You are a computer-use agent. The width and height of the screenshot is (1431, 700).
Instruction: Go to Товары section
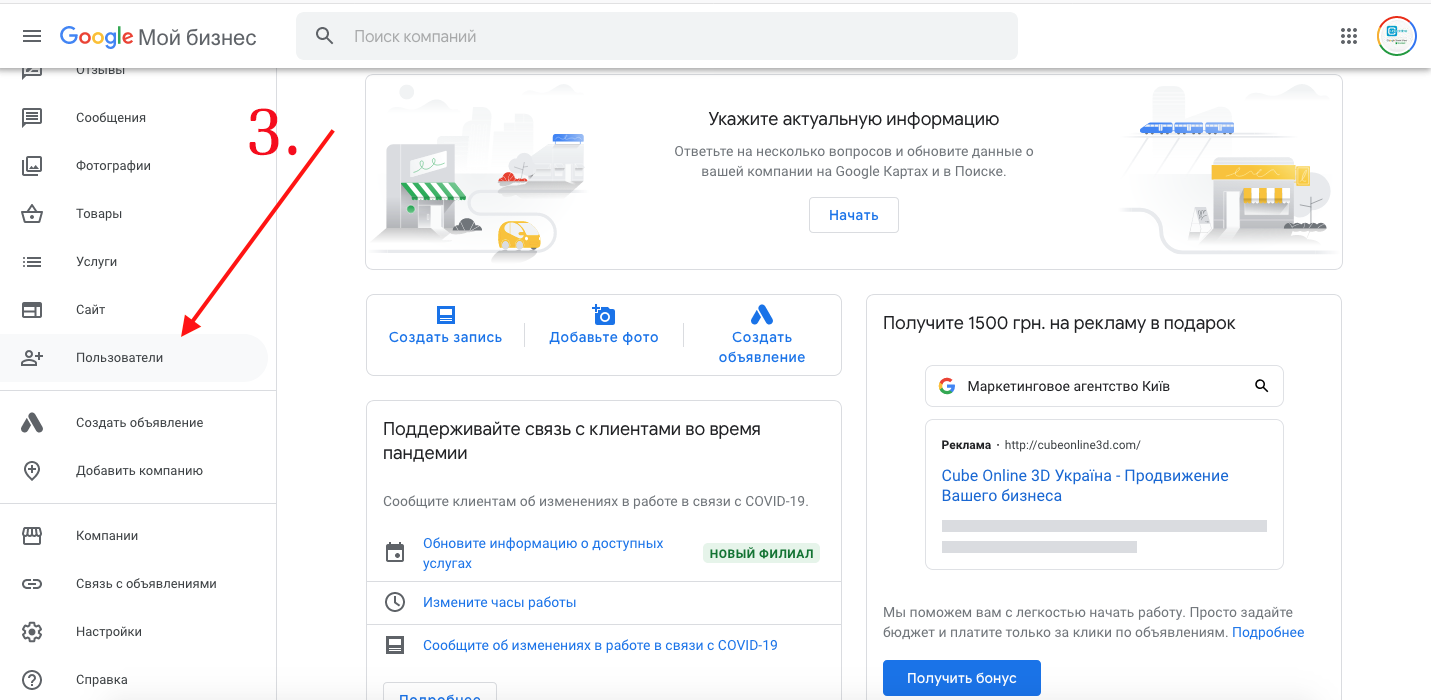coord(99,214)
